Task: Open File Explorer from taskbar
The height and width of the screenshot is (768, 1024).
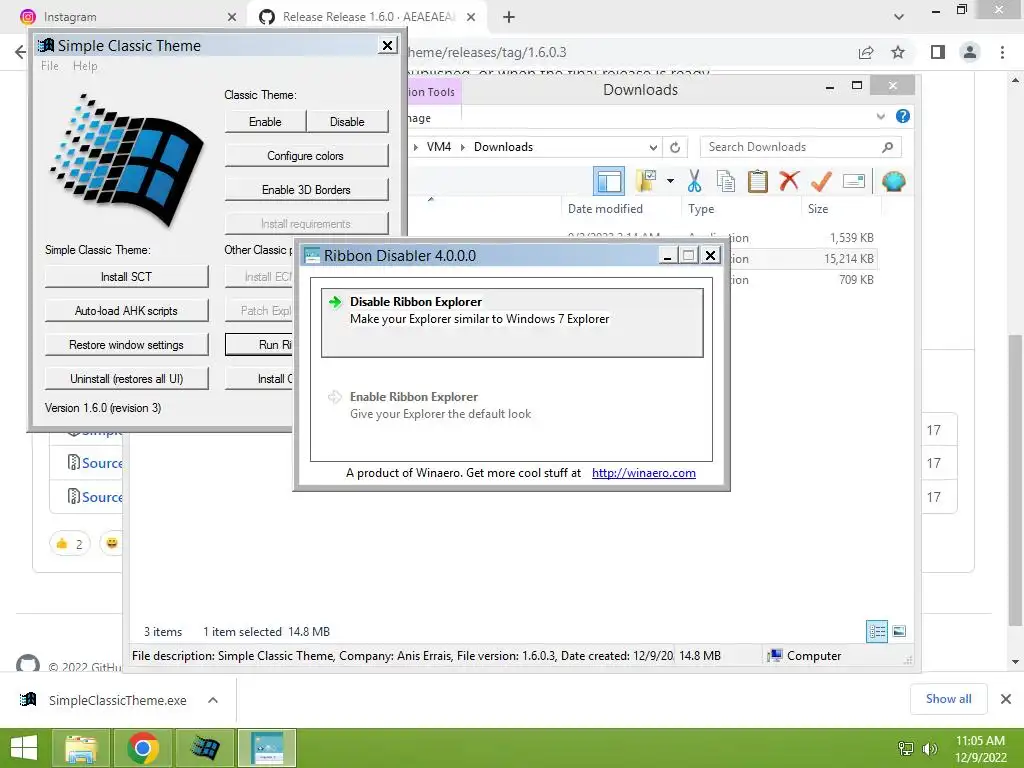Action: 80,748
